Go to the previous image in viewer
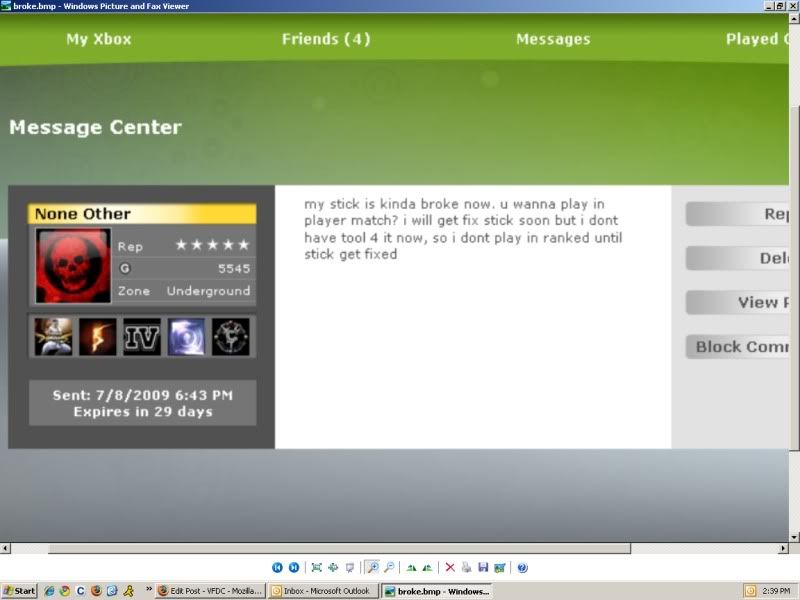This screenshot has width=800, height=600. pyautogui.click(x=277, y=567)
